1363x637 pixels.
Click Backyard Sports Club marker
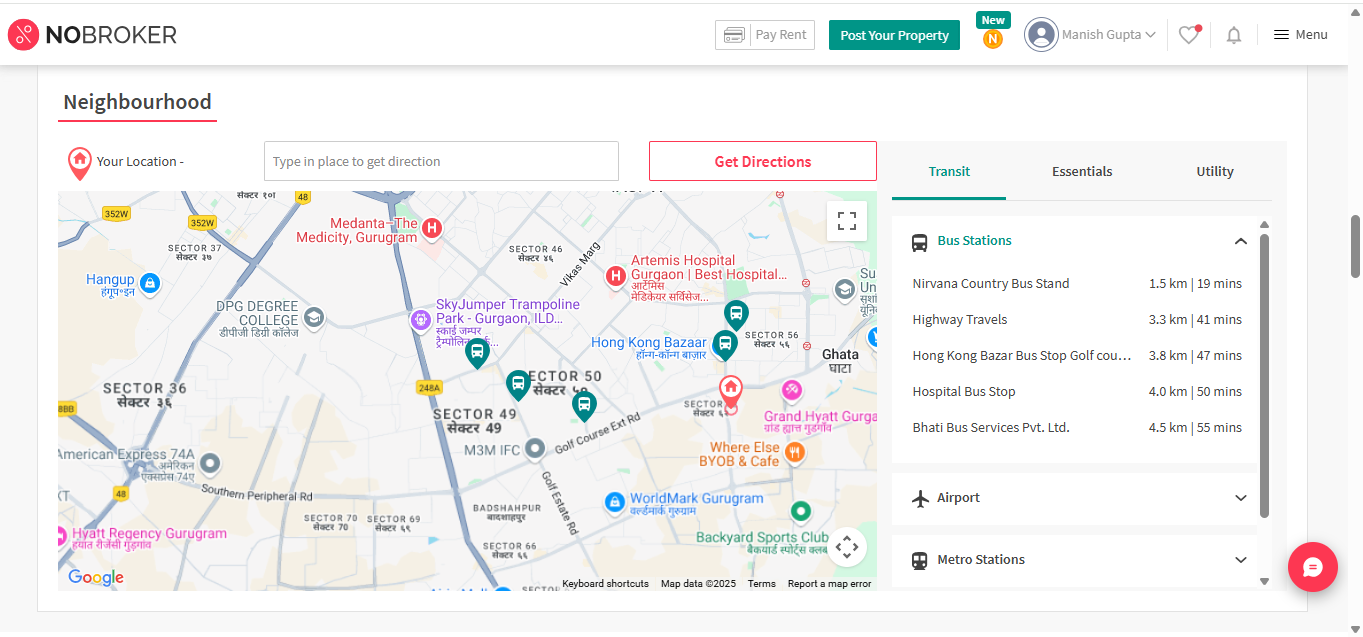tap(800, 511)
